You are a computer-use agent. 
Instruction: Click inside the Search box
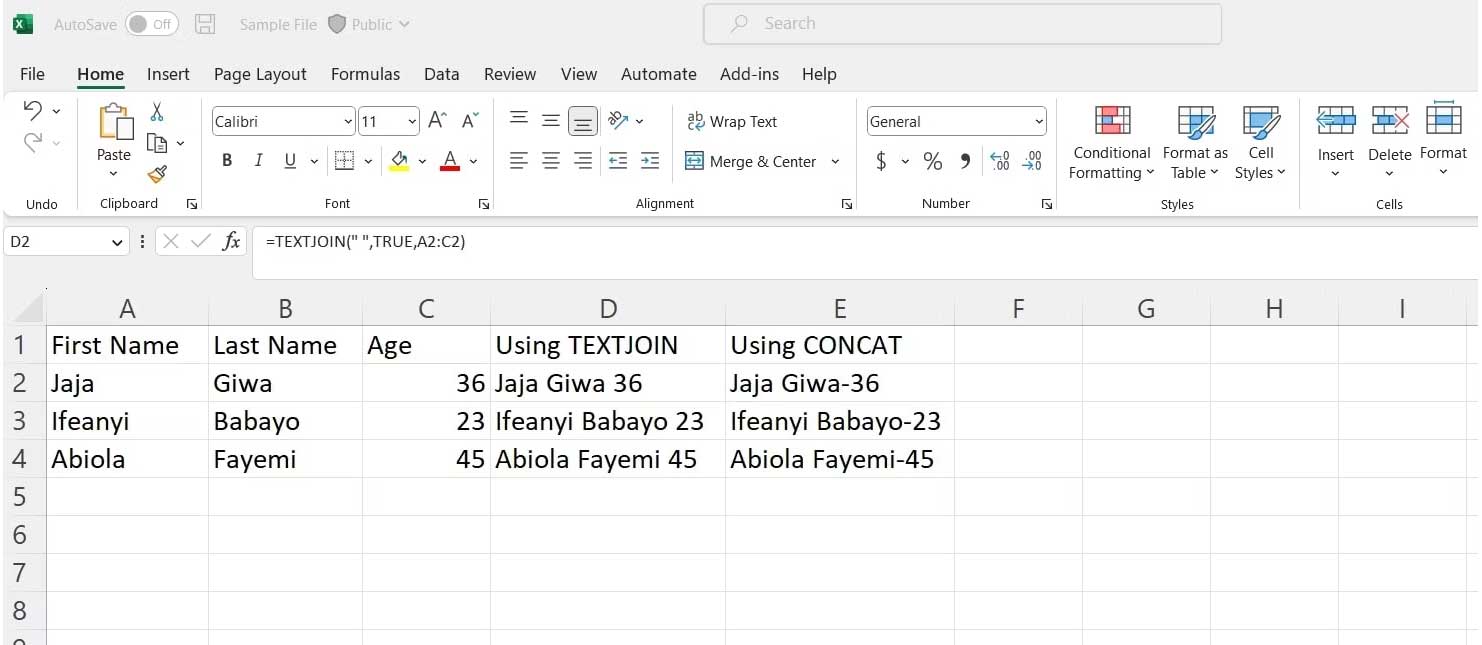[x=962, y=24]
